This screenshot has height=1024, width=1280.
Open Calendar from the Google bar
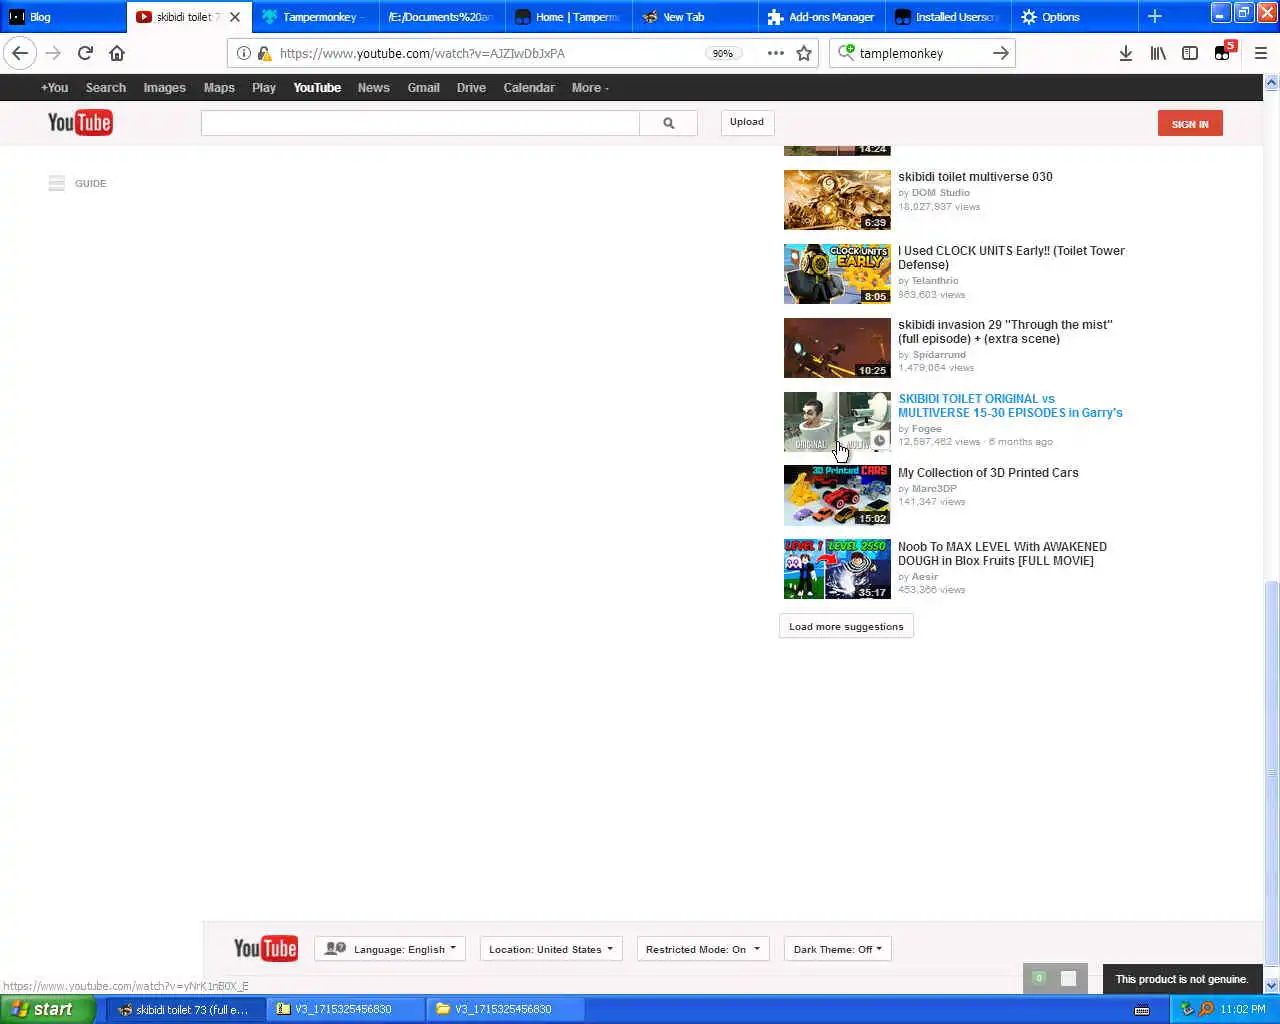[529, 88]
